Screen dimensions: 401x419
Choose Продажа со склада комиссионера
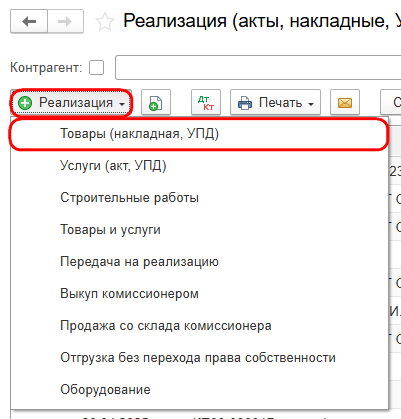tap(199, 326)
